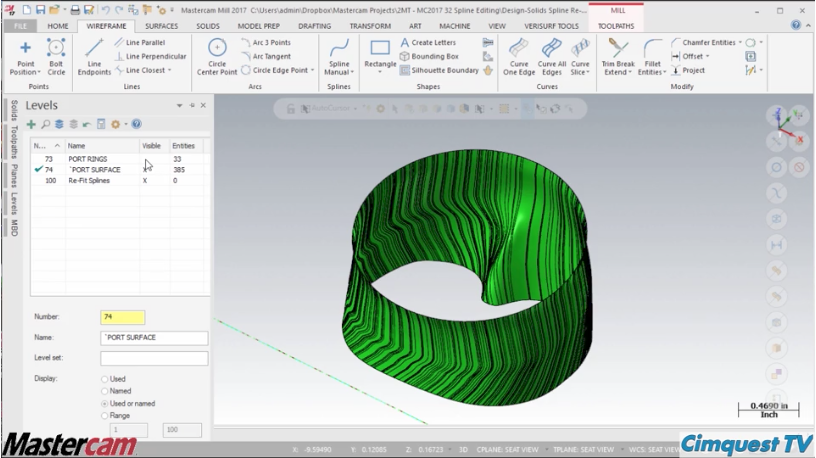
Task: Choose the Circle Center Point tool
Action: 217,57
